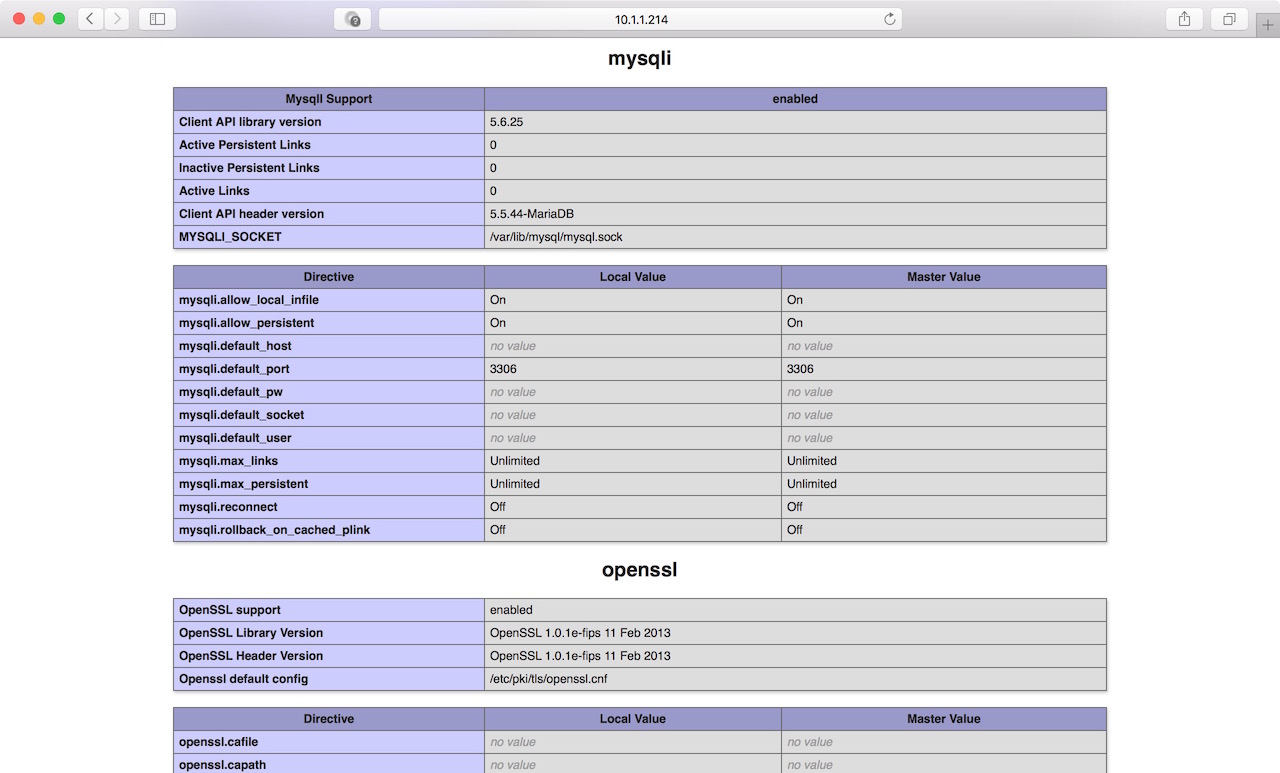Viewport: 1280px width, 773px height.
Task: Click the address bar showing 10.1.1.214
Action: [x=640, y=19]
